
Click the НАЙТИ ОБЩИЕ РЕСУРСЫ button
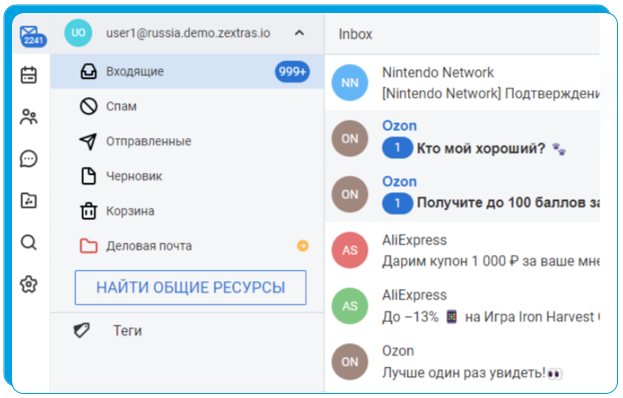[190, 288]
